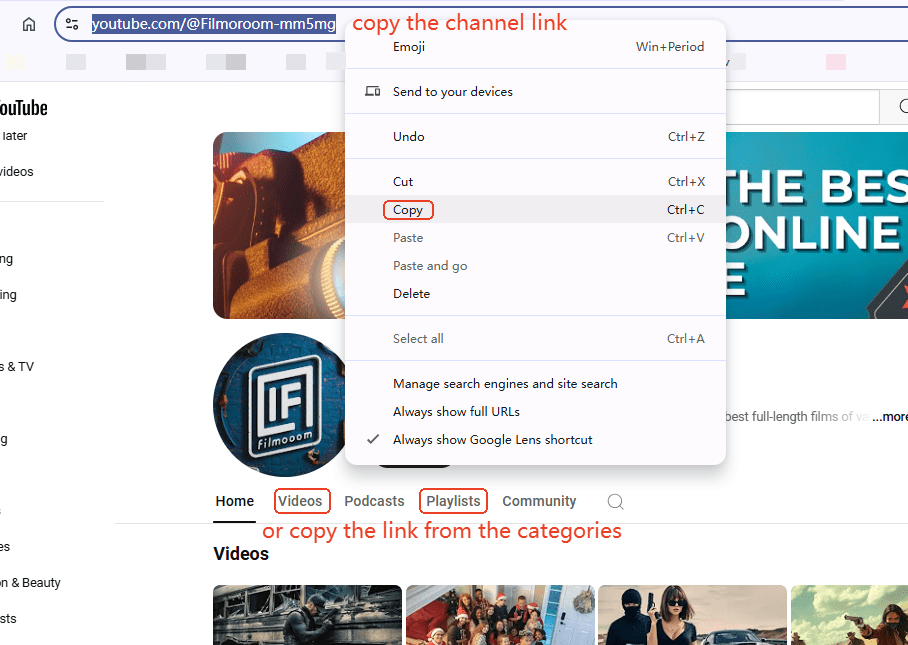908x645 pixels.
Task: Switch to the Playlists tab
Action: 453,501
